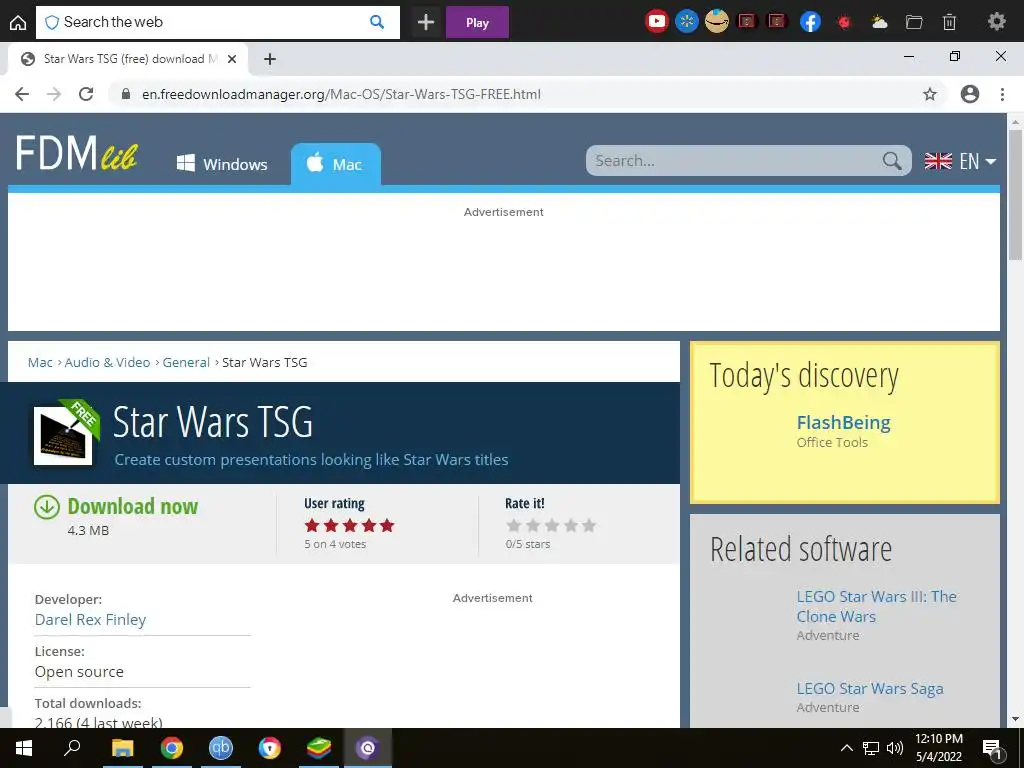Open a new browser tab
The width and height of the screenshot is (1024, 768).
coord(270,59)
